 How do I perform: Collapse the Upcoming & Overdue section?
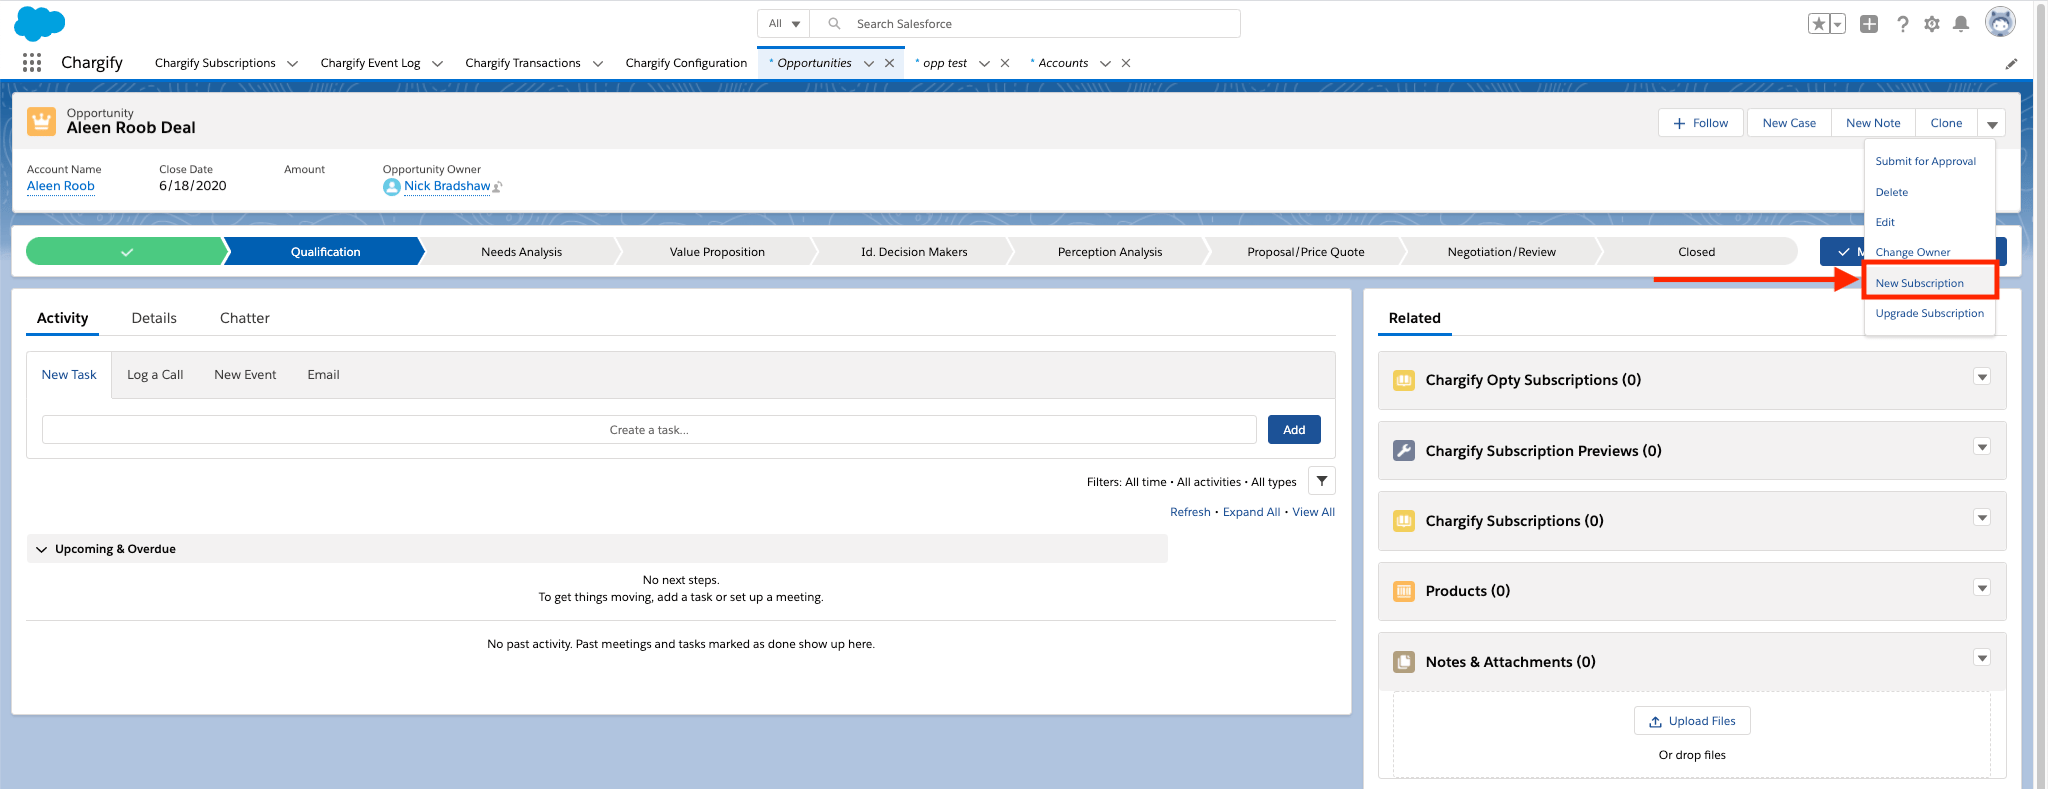pyautogui.click(x=42, y=549)
